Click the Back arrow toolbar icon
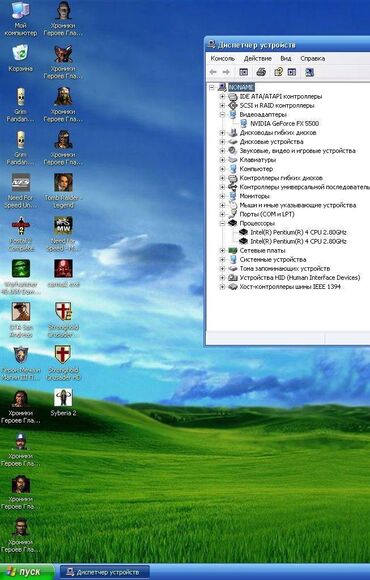Image resolution: width=370 pixels, height=580 pixels. click(213, 72)
